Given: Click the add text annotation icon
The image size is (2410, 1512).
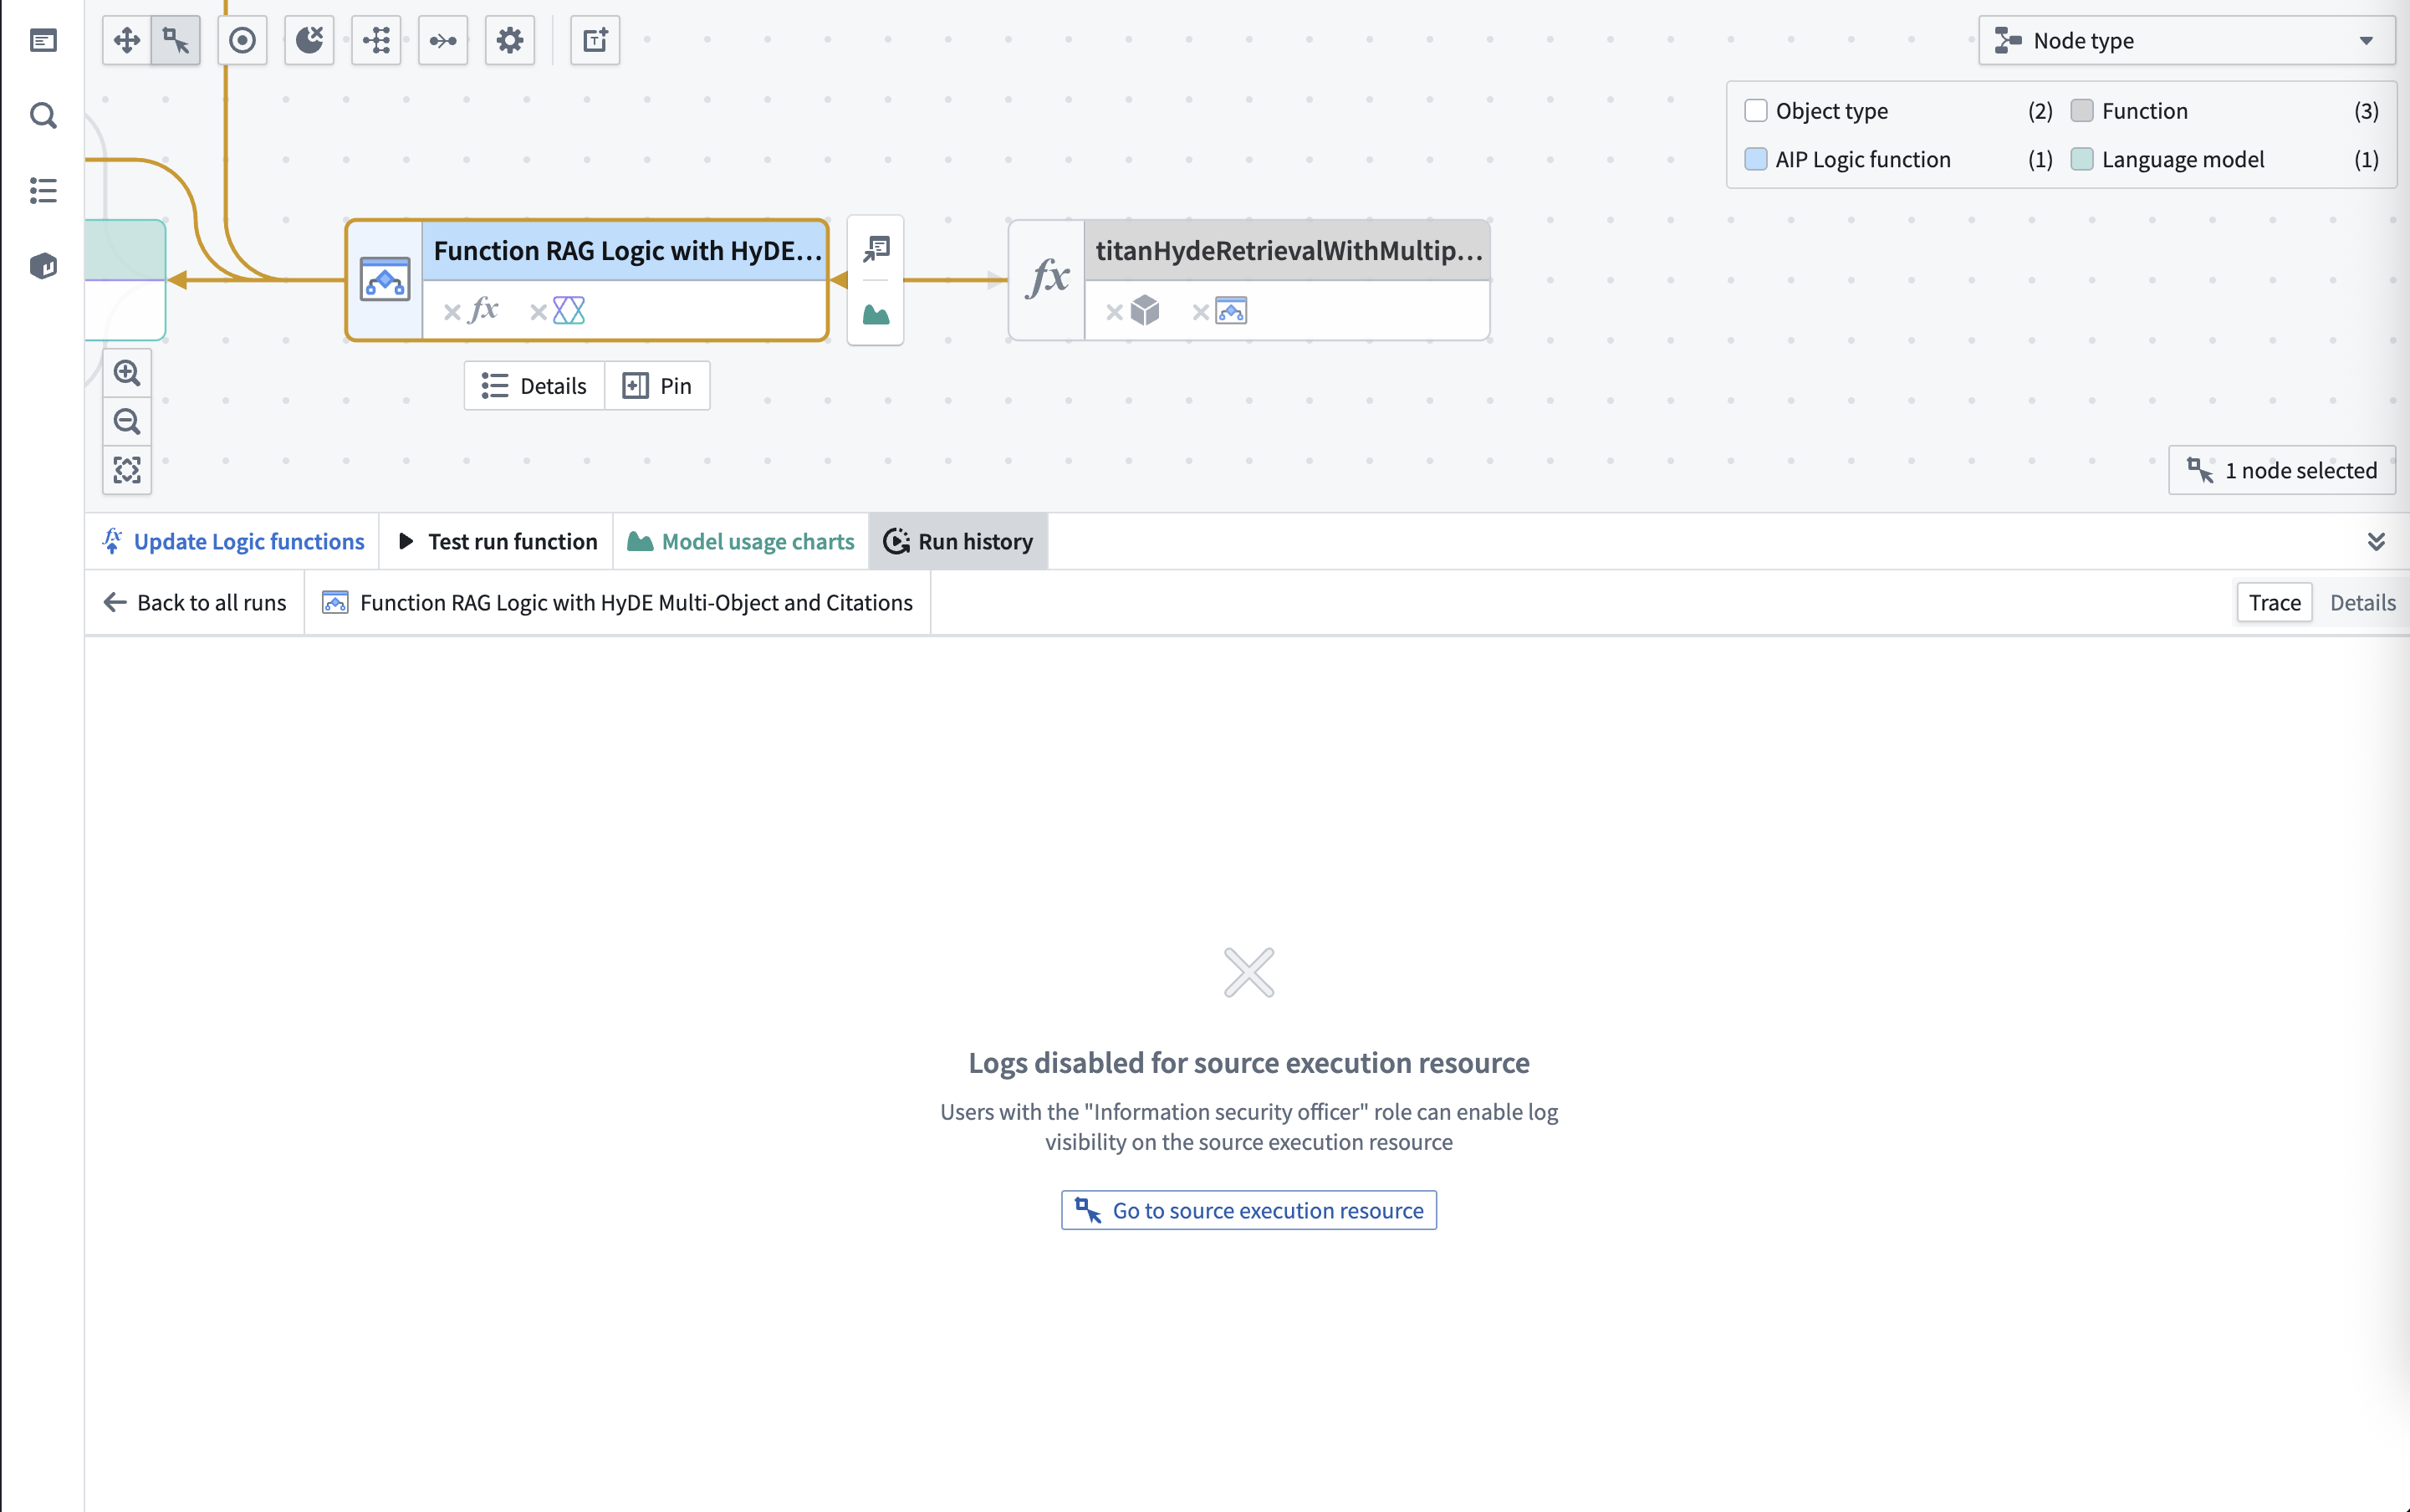Looking at the screenshot, I should tap(594, 40).
